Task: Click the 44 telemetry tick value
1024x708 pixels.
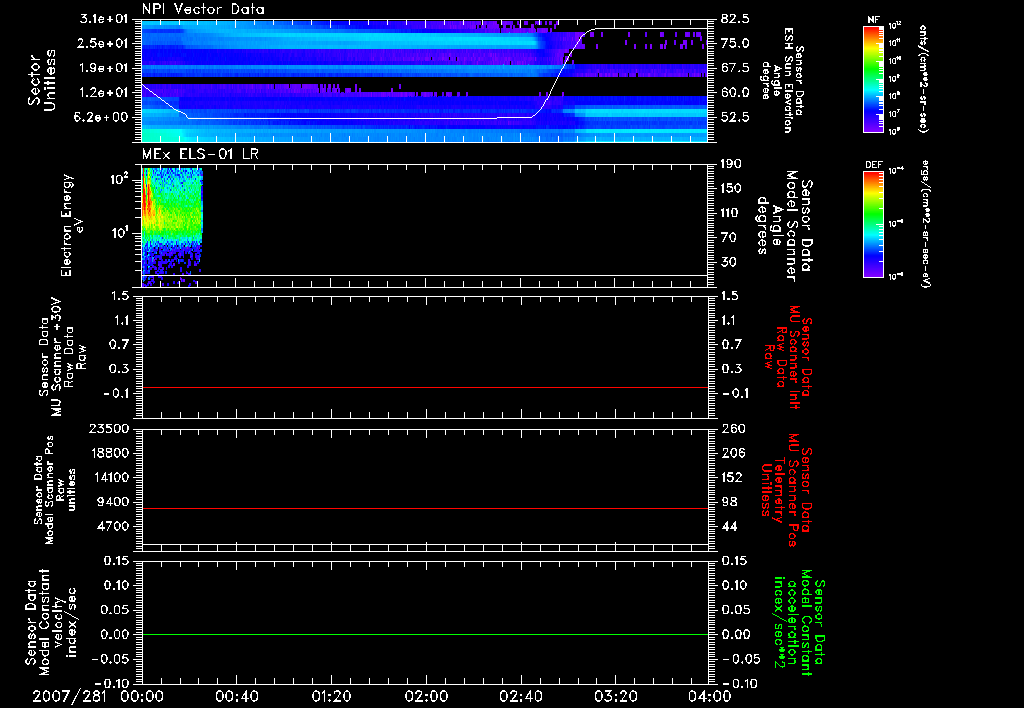Action: 729,526
